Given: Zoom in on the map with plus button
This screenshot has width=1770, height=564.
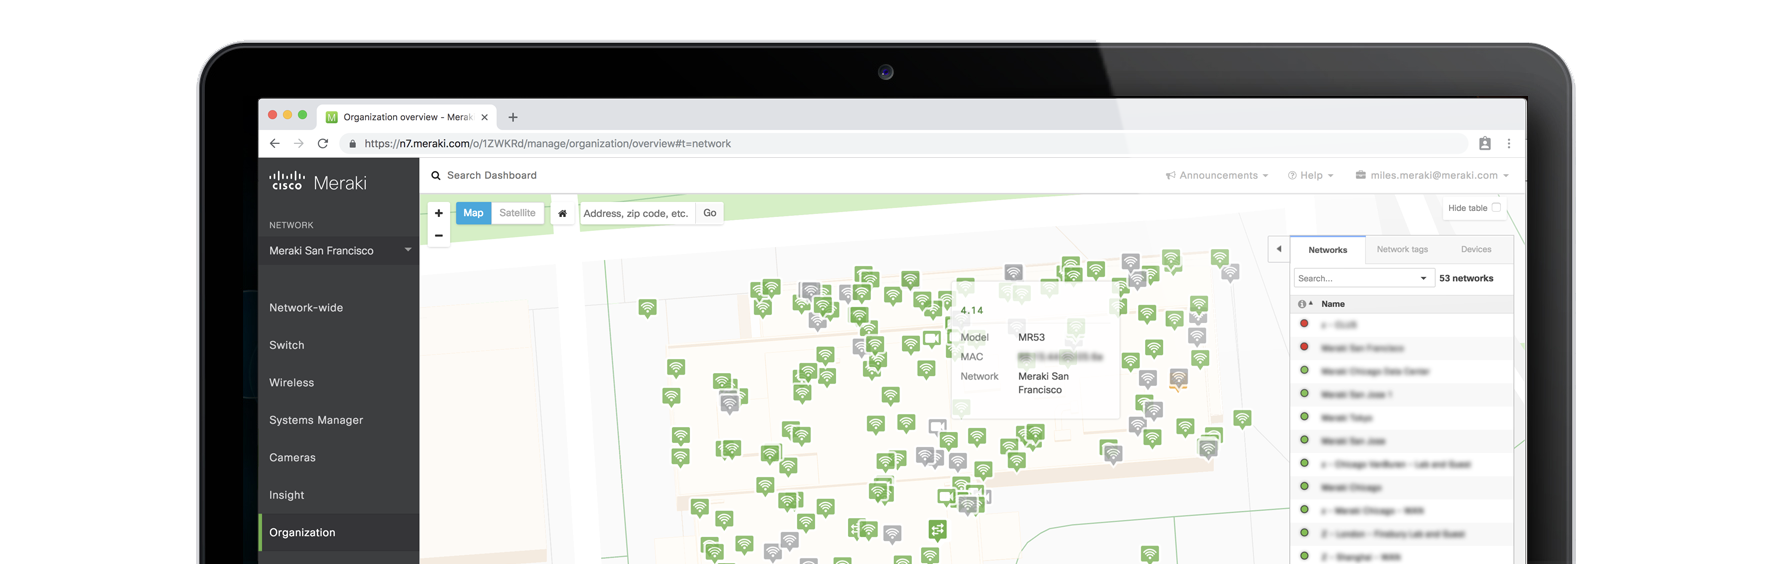Looking at the screenshot, I should (438, 213).
